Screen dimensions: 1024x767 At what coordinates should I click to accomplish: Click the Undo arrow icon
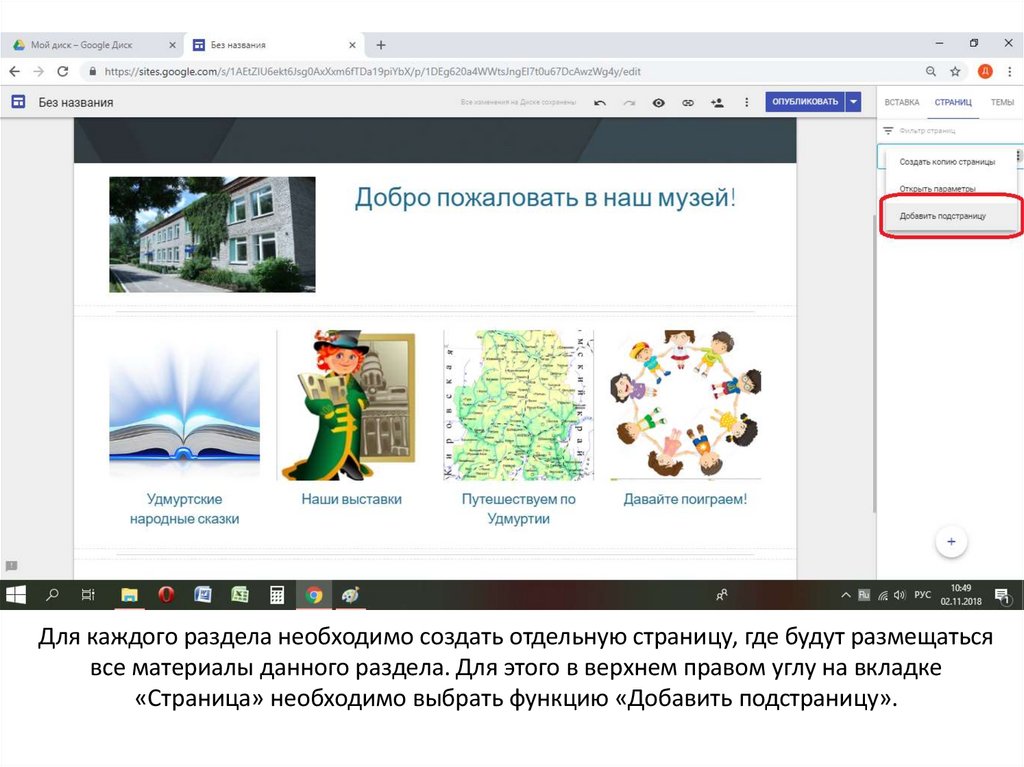pos(600,102)
